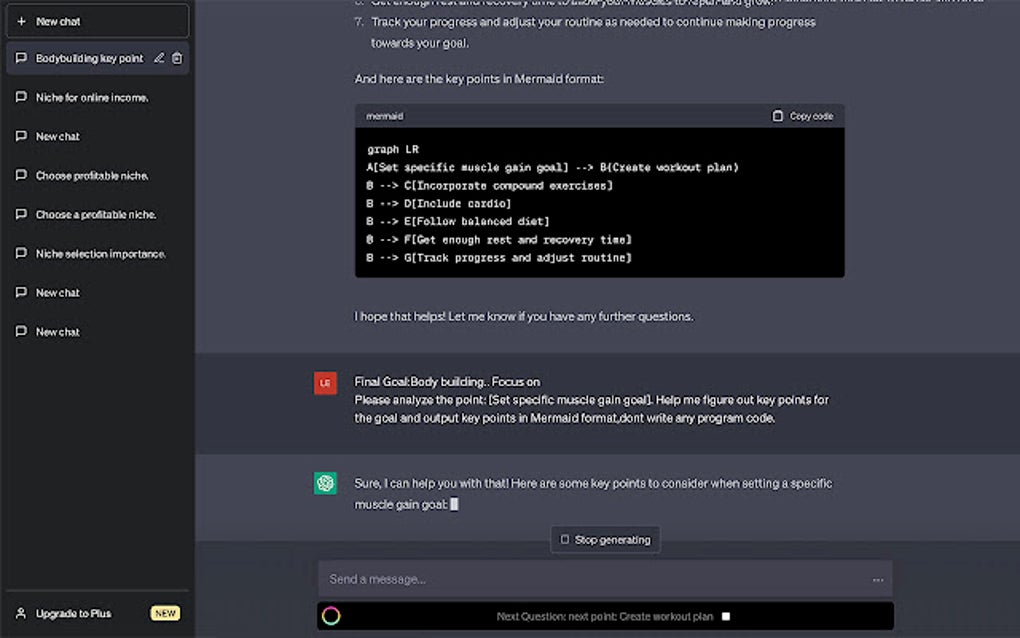This screenshot has width=1020, height=638.
Task: Click the Copy code clipboard icon
Action: (x=778, y=116)
